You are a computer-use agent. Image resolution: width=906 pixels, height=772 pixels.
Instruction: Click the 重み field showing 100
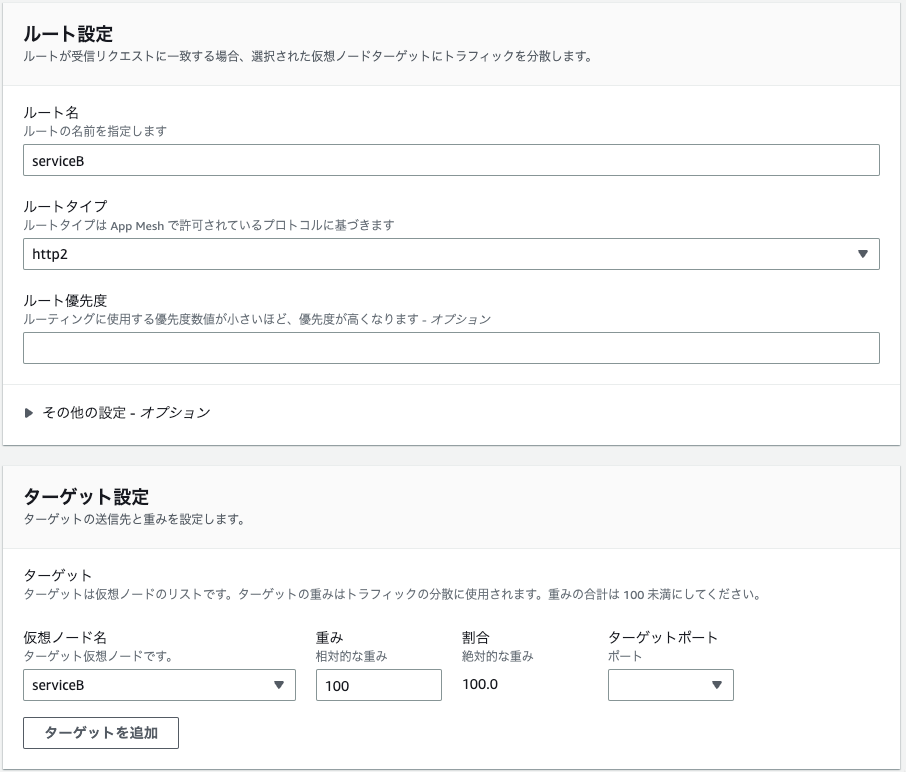point(379,685)
